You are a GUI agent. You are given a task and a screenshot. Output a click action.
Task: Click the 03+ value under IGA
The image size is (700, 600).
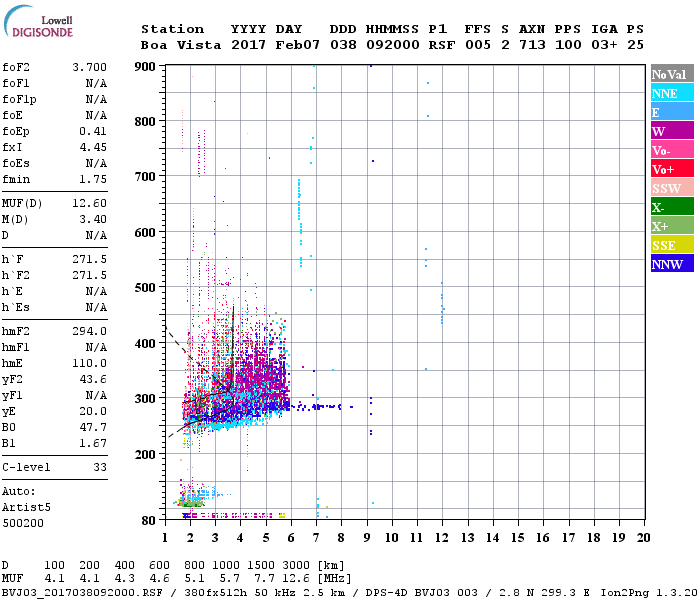coord(604,45)
